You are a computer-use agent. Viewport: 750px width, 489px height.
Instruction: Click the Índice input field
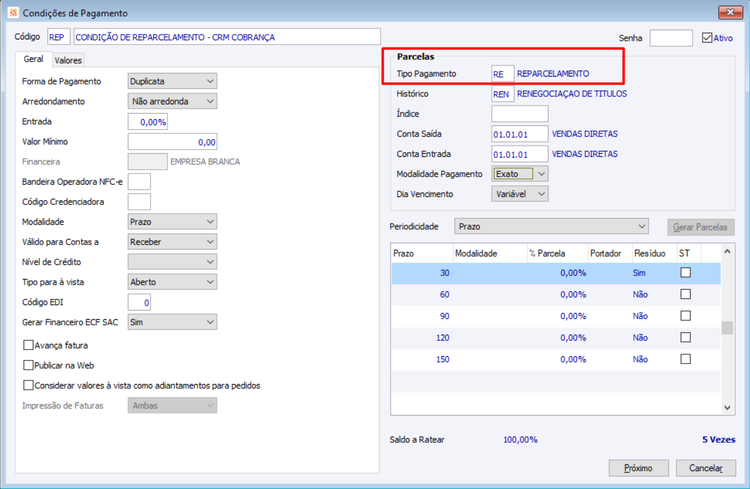(519, 114)
